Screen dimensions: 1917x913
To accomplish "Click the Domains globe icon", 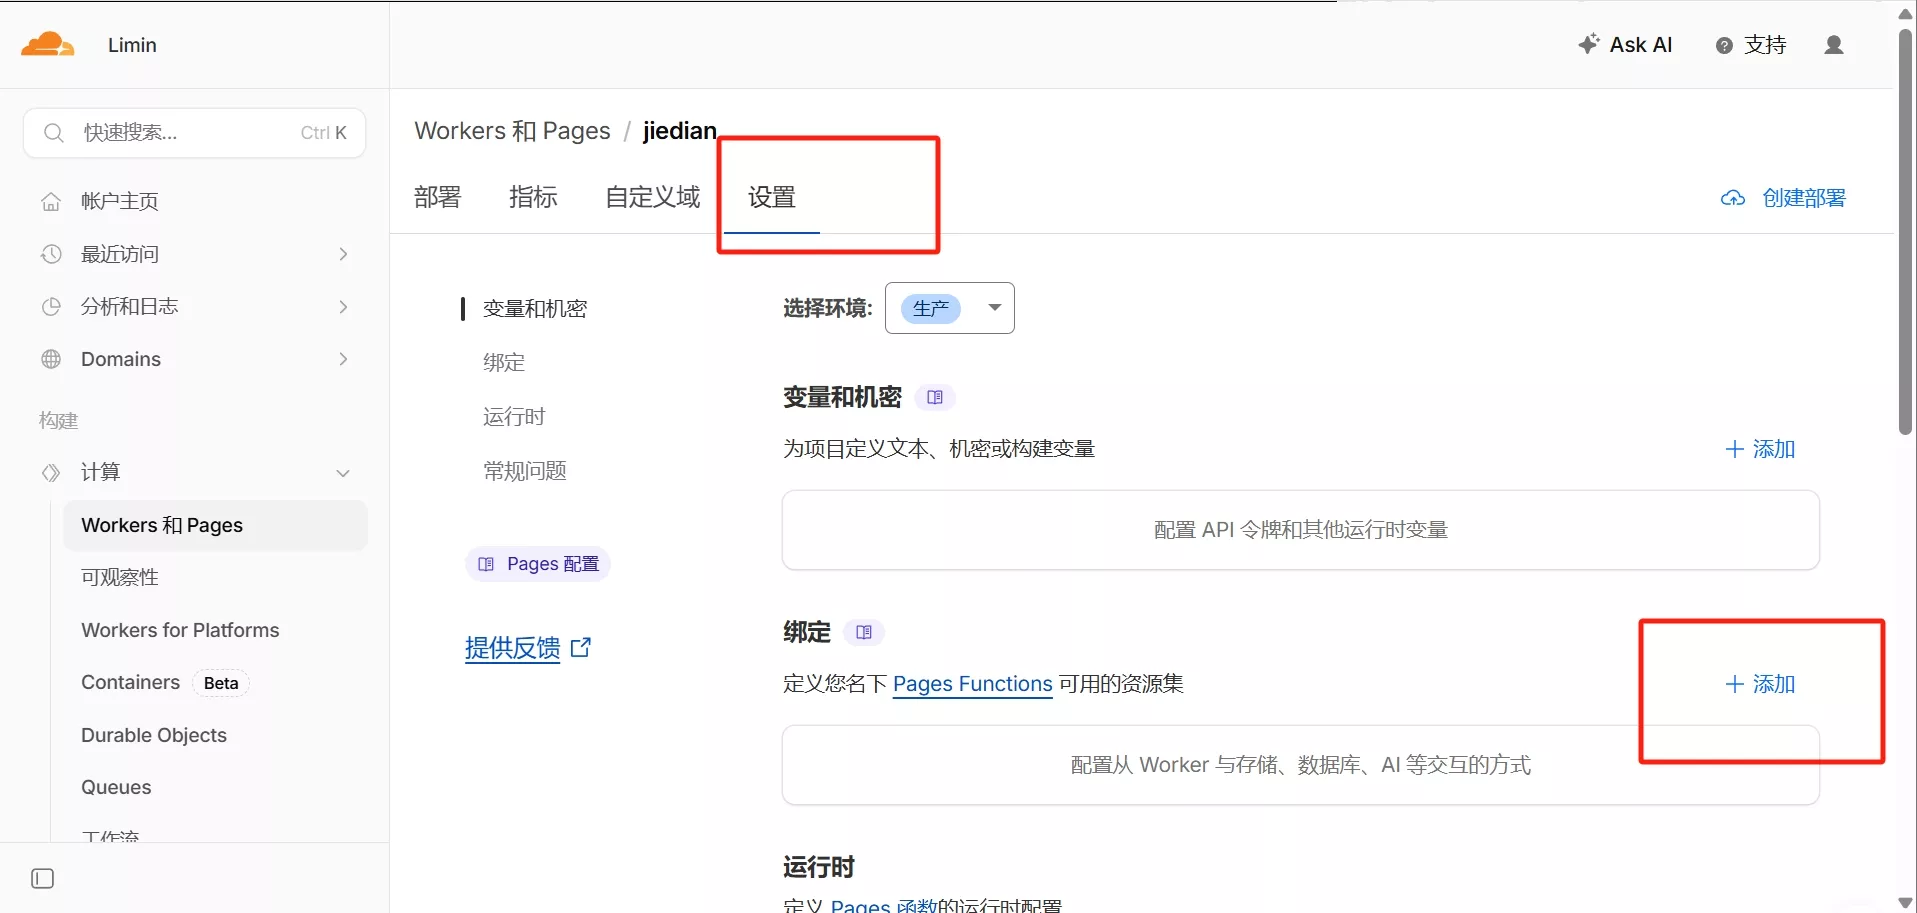I will pos(51,359).
